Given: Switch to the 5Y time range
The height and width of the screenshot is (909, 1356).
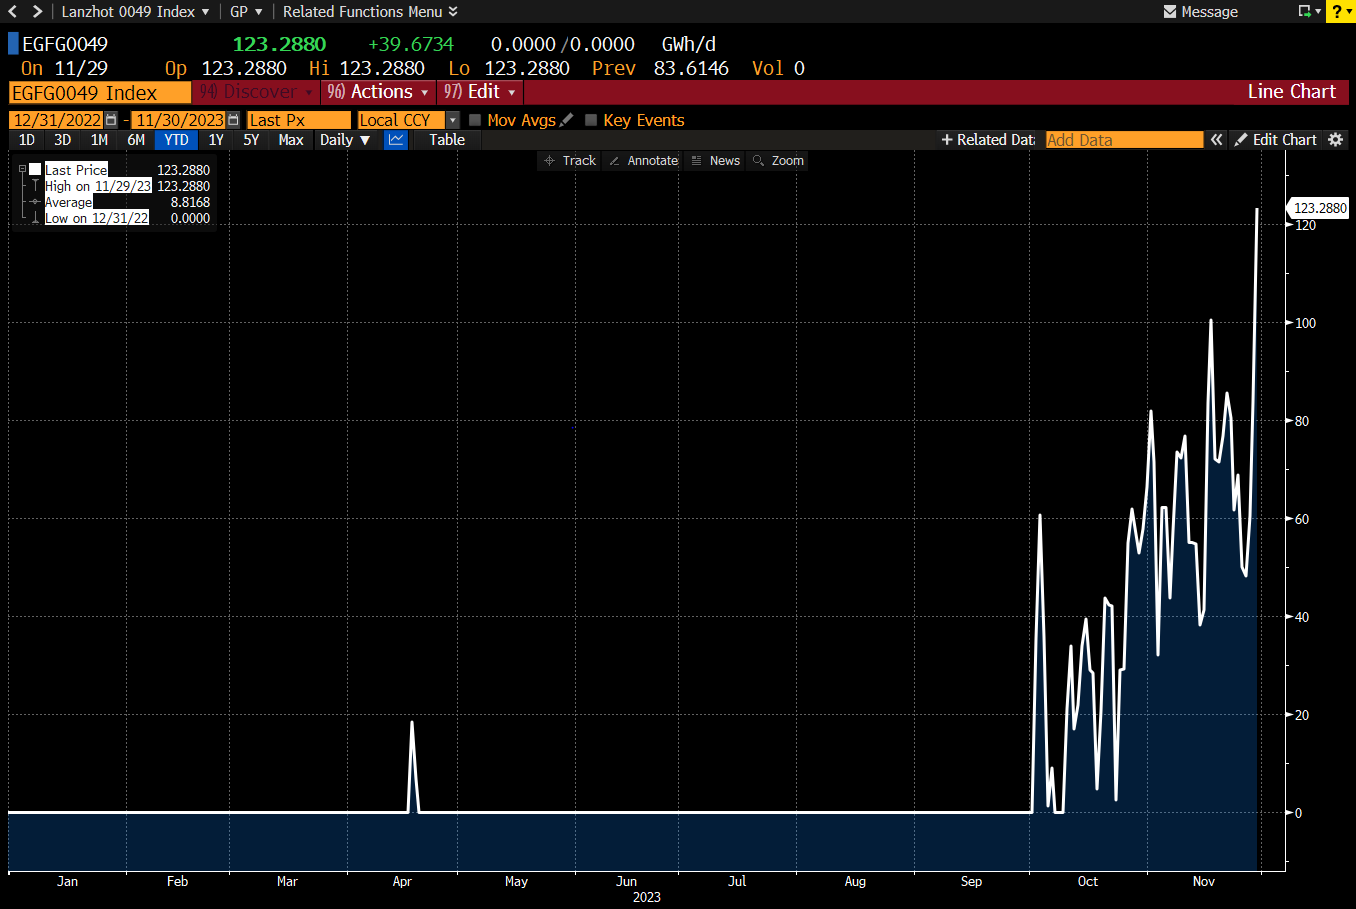Looking at the screenshot, I should (x=251, y=140).
